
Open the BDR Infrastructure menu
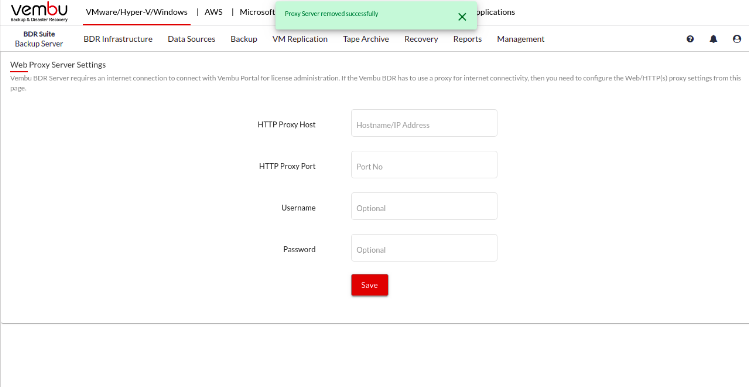pyautogui.click(x=118, y=39)
